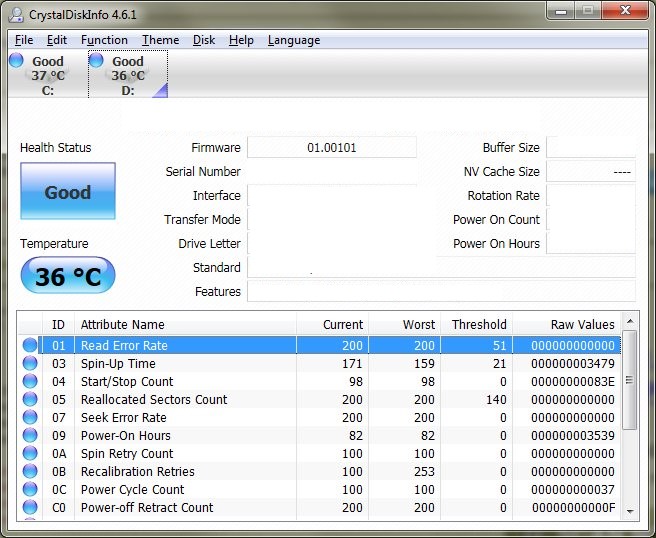Click the blue status orb for Read Error Rate

(30, 345)
